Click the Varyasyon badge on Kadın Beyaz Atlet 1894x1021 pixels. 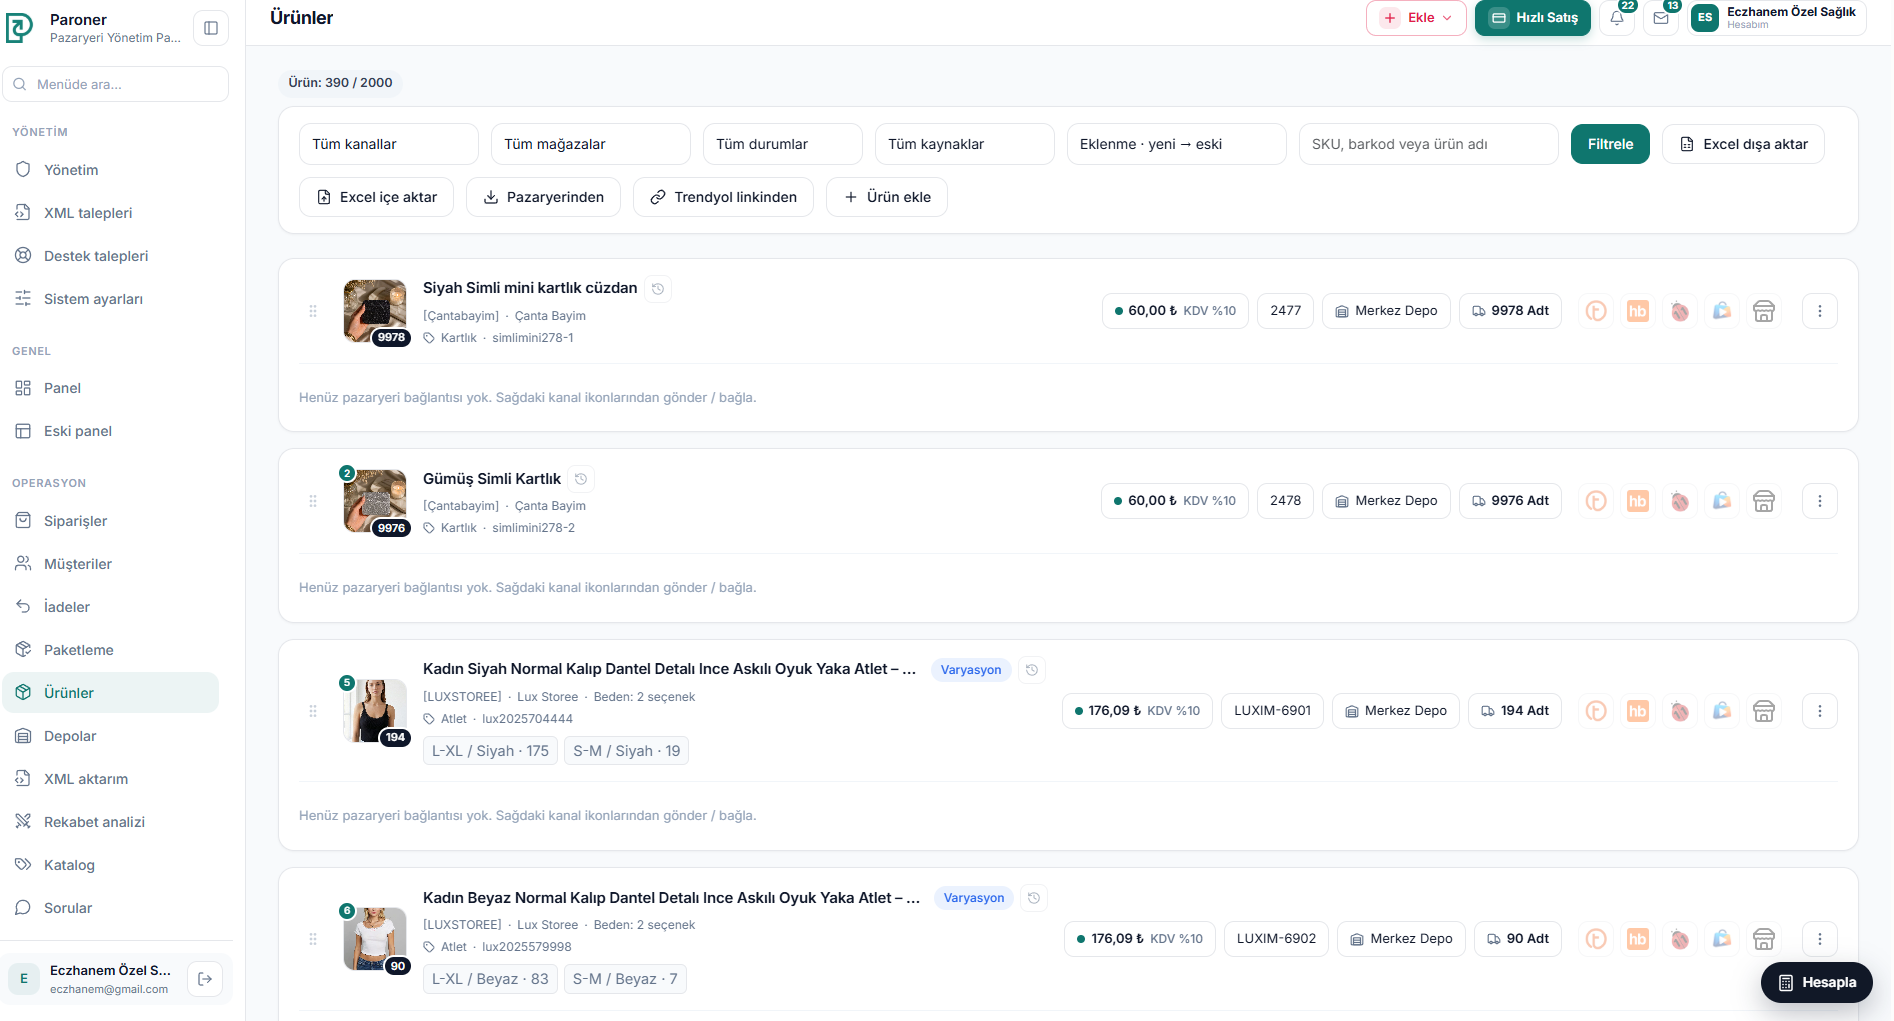tap(974, 898)
